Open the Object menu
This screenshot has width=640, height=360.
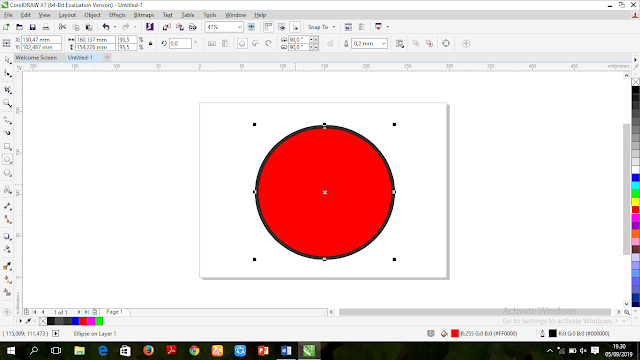point(92,15)
